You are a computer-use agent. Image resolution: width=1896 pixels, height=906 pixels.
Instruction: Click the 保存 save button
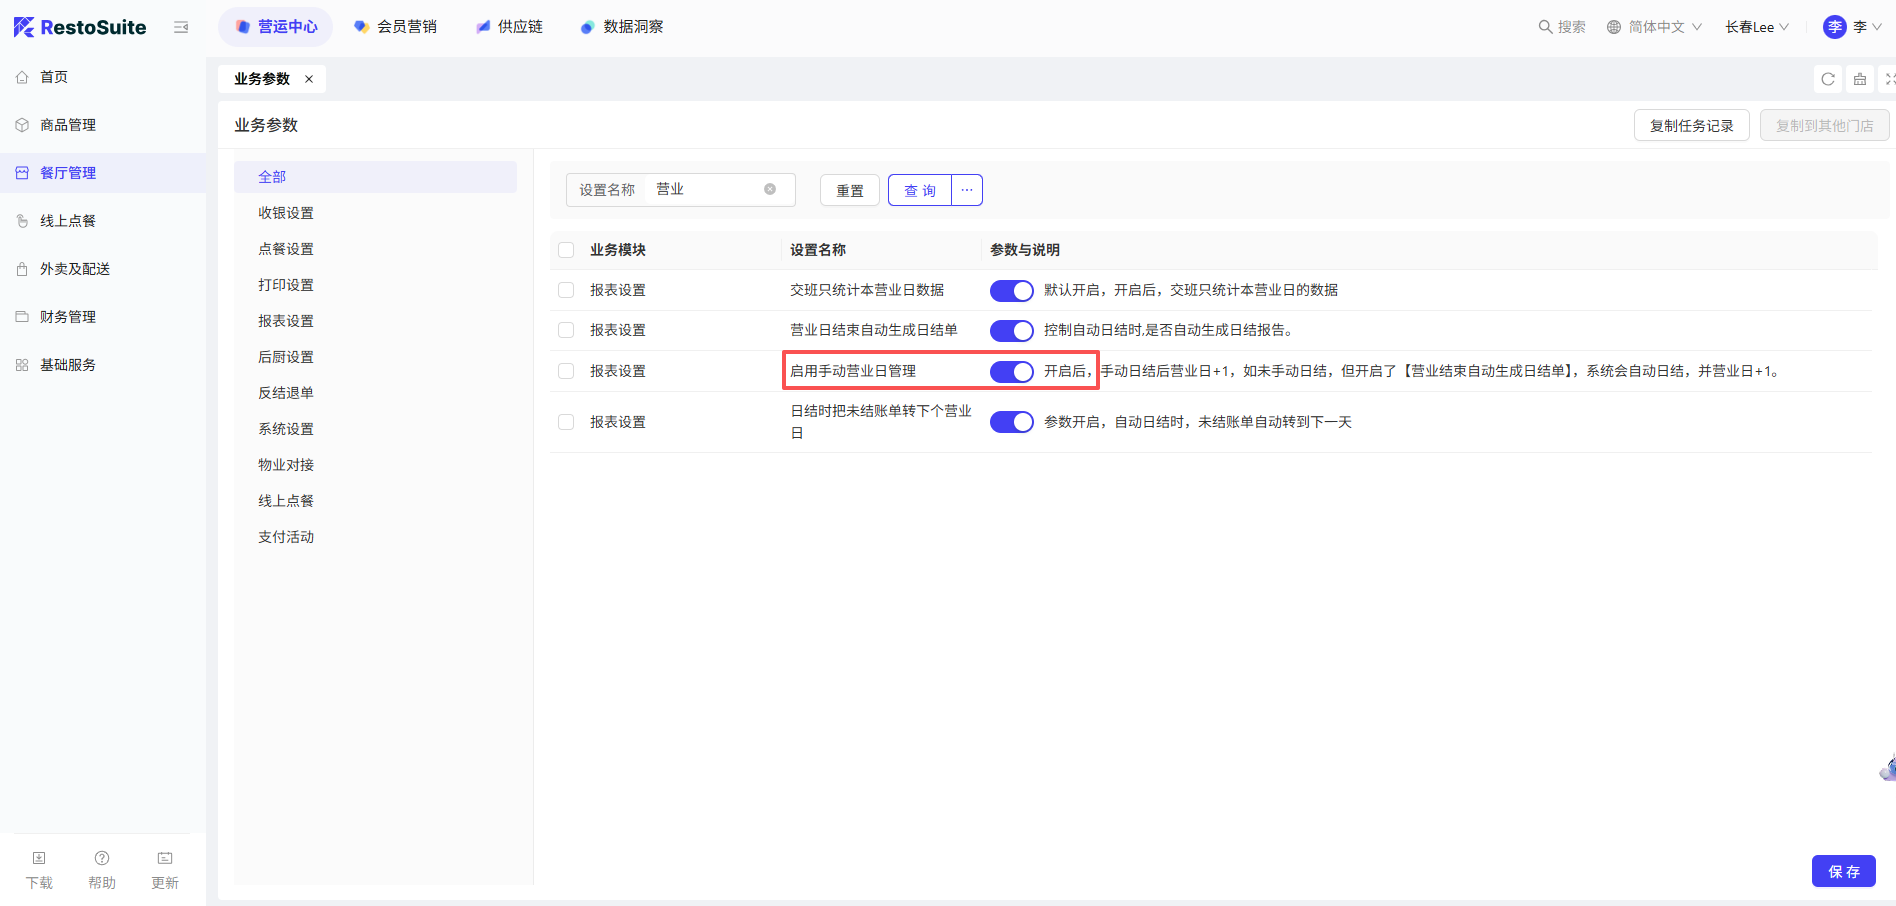pos(1843,871)
